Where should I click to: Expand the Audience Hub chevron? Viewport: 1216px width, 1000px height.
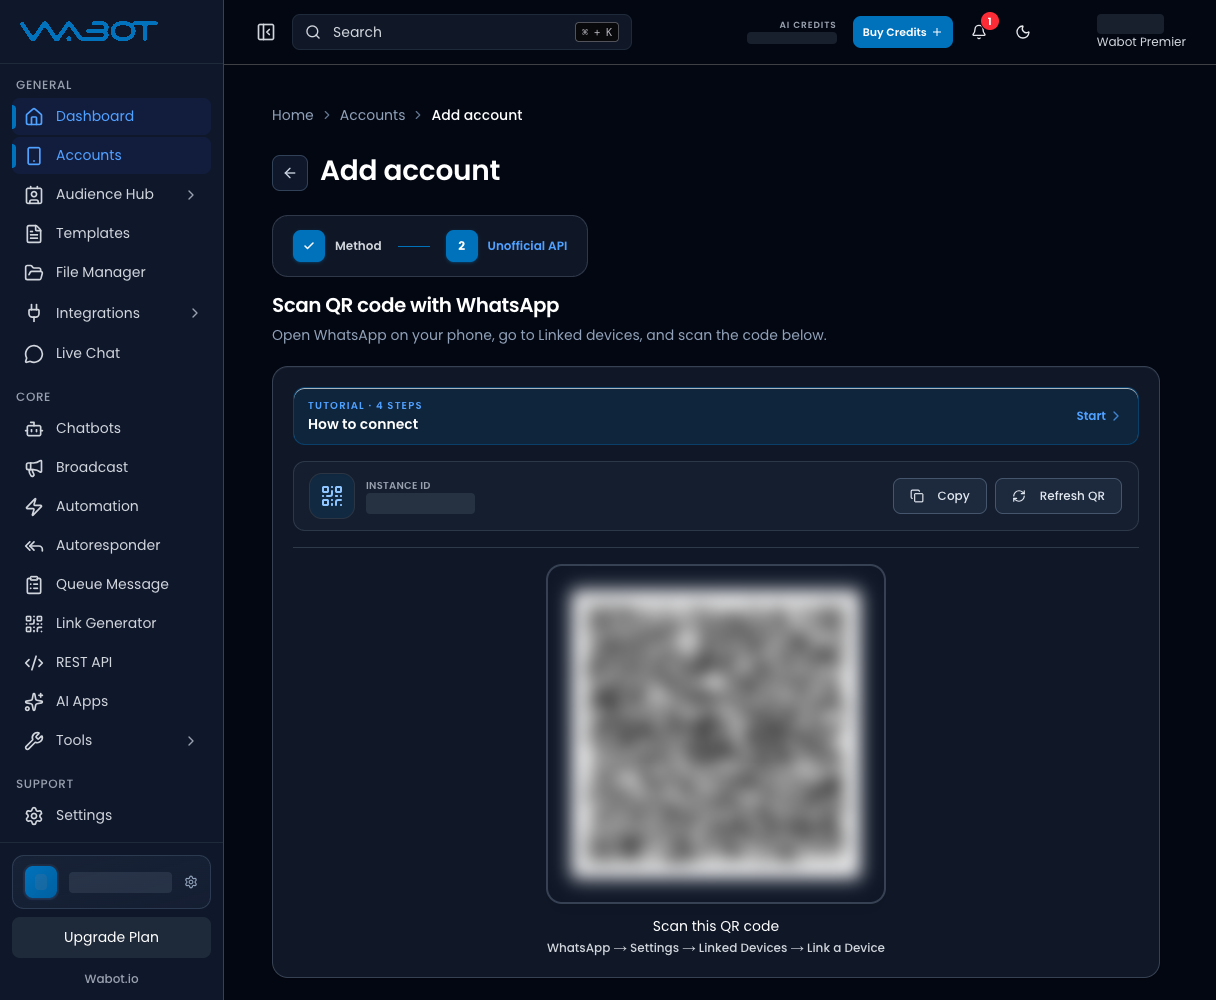point(191,194)
